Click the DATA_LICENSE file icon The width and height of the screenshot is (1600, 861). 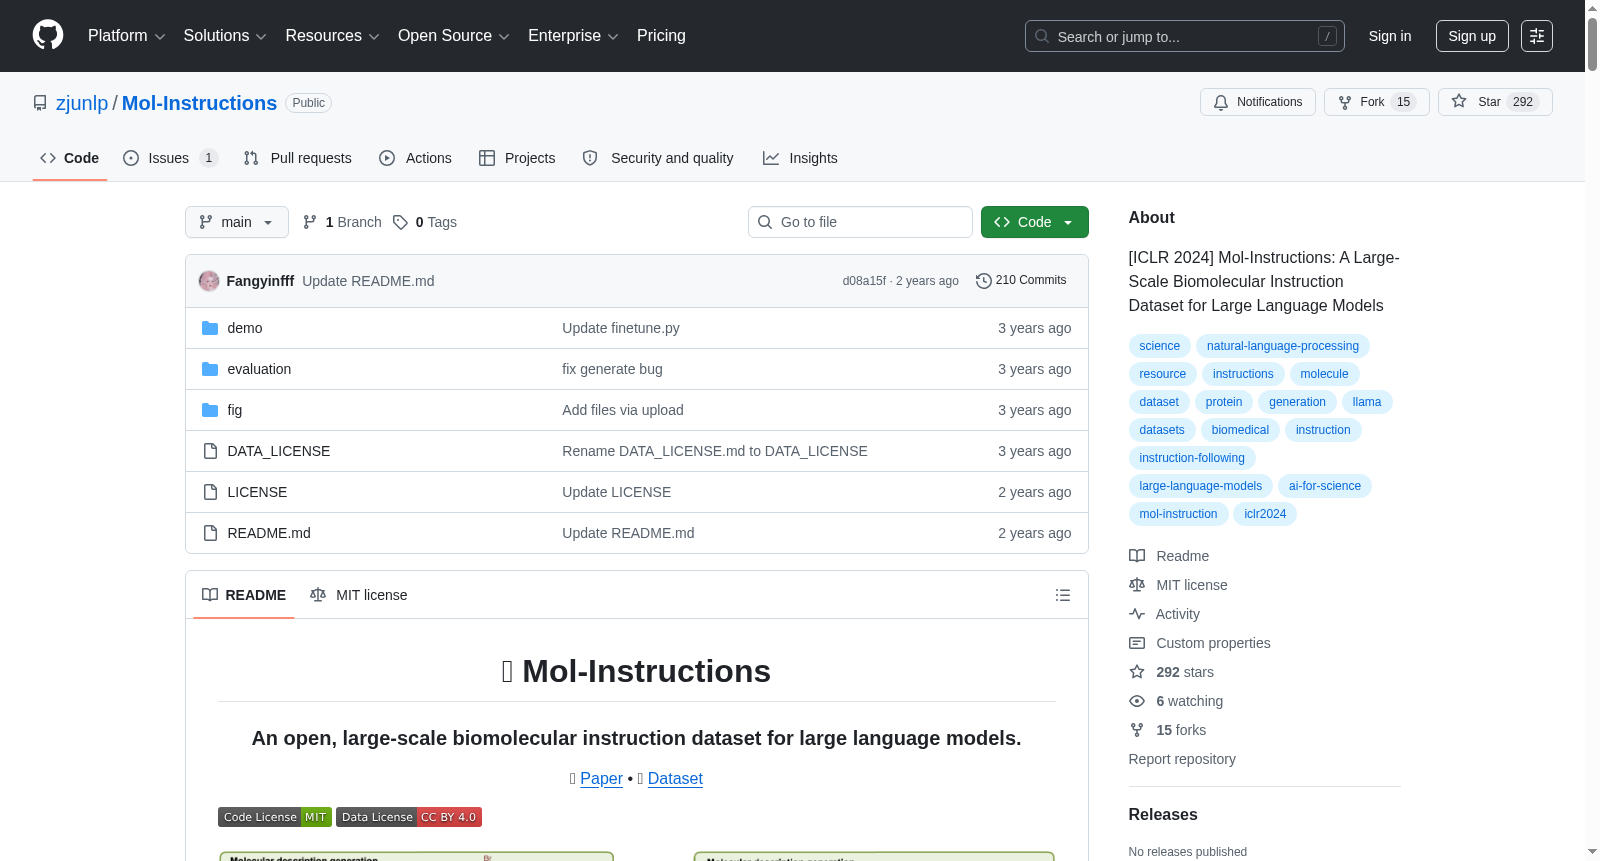pos(210,451)
